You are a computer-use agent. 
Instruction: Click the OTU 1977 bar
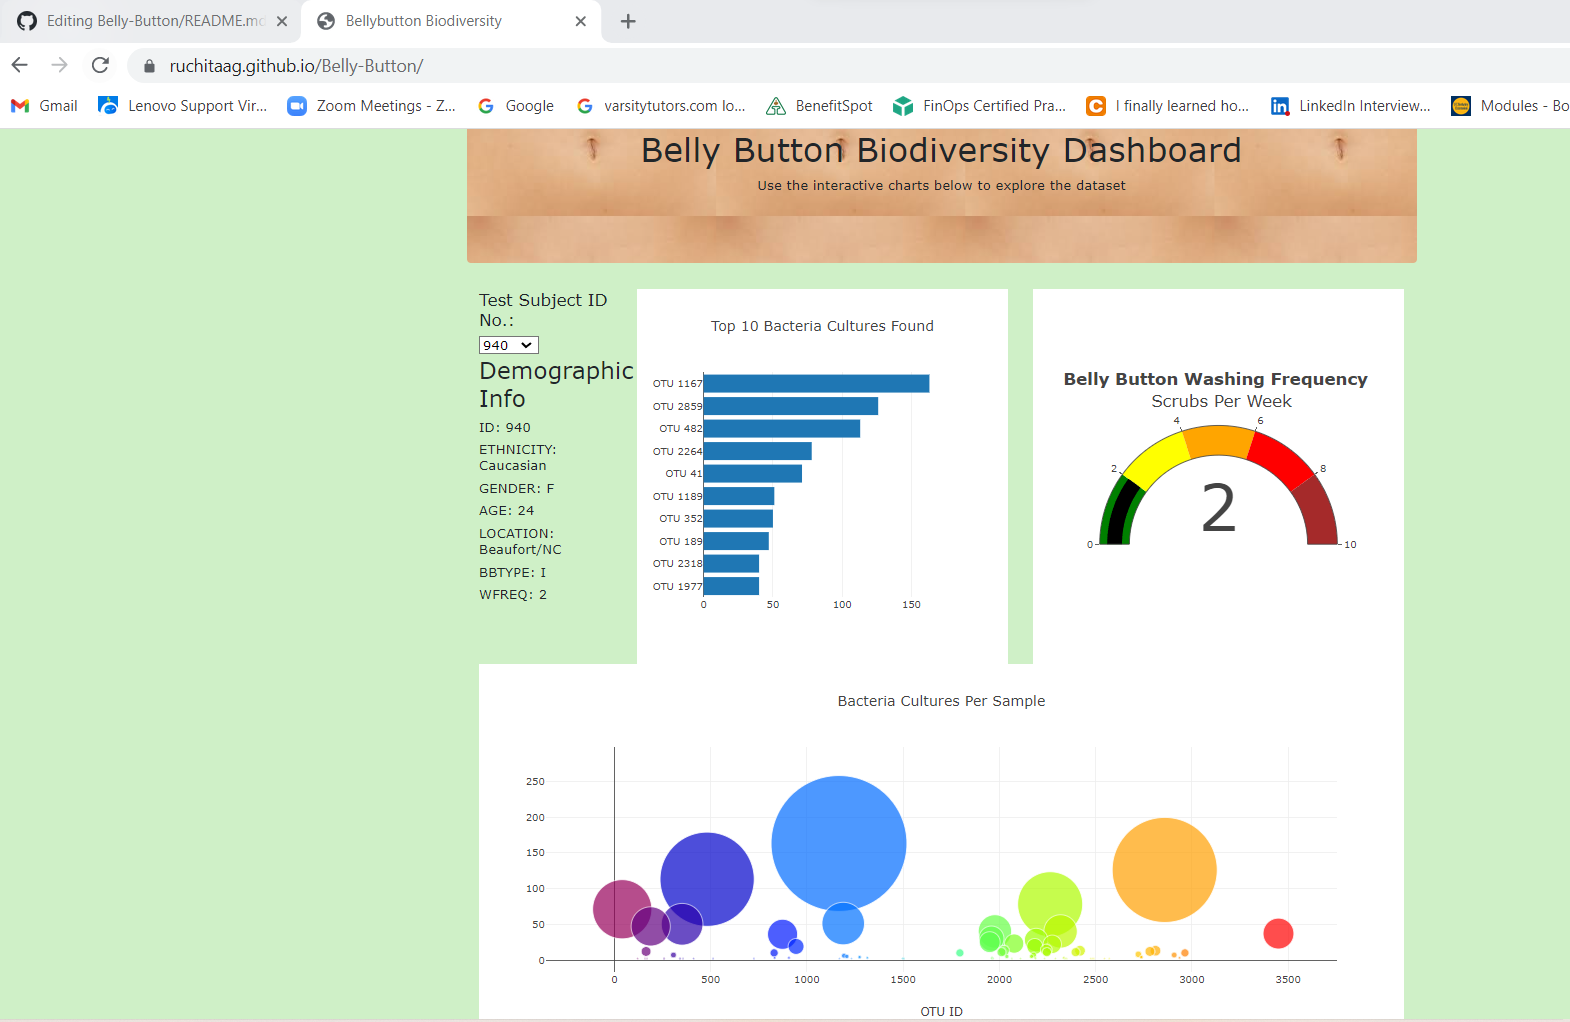pos(731,586)
